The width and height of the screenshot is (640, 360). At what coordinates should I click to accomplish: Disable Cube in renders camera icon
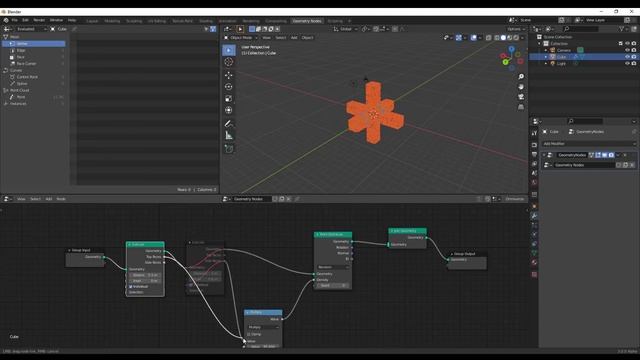(633, 57)
